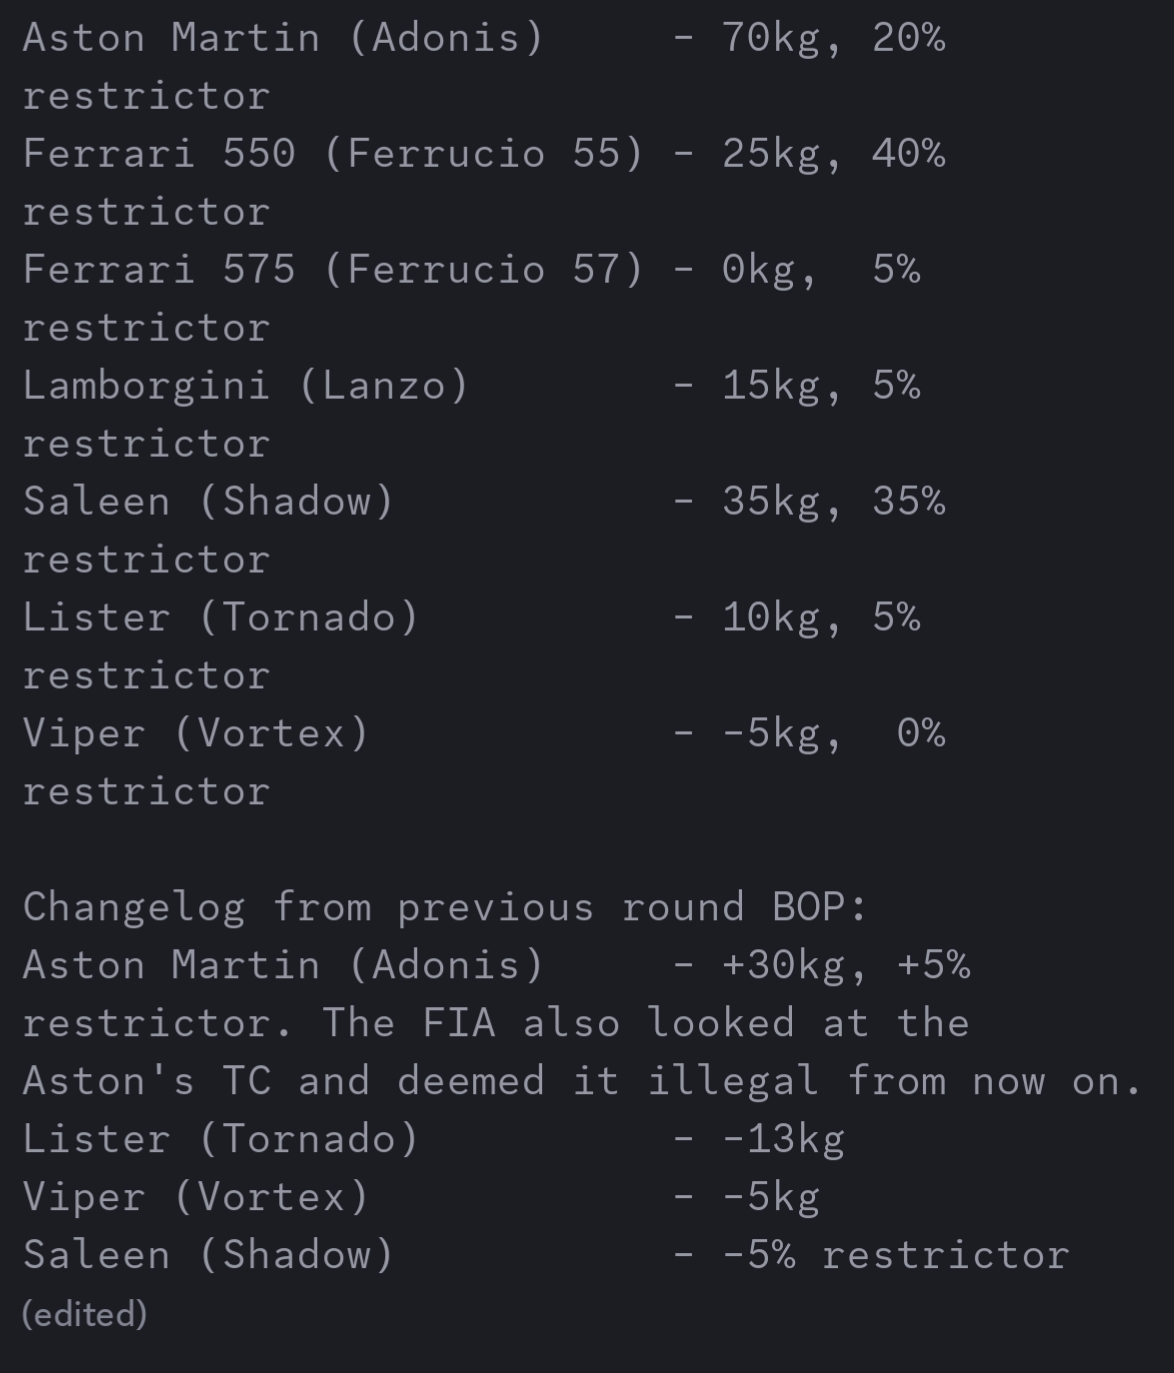
Task: Click the "25kg, 40%" value for Ferrari 550
Action: (833, 154)
